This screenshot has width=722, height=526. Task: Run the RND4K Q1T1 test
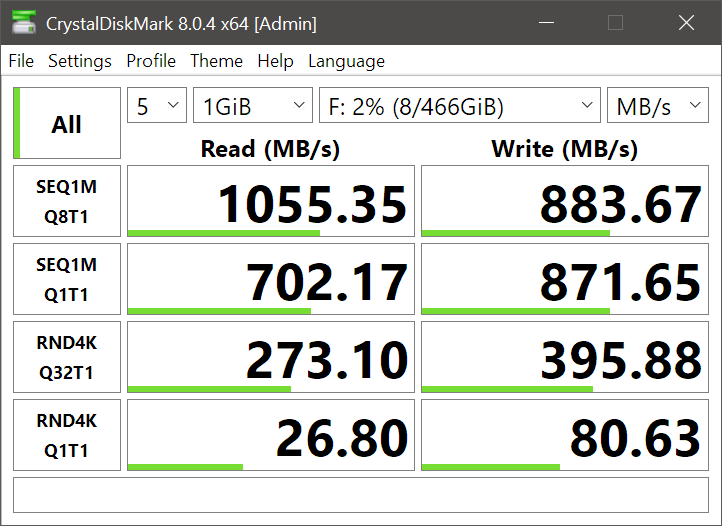click(67, 435)
